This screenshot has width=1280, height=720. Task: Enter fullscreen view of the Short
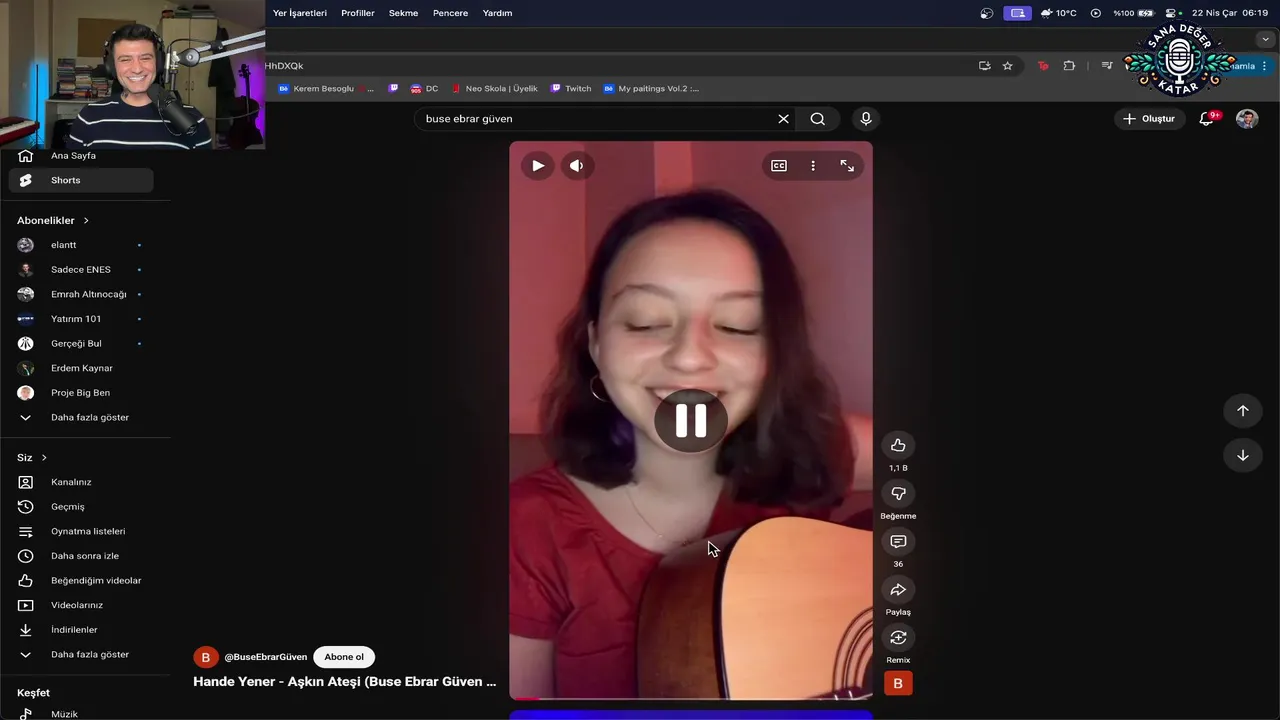pos(847,166)
